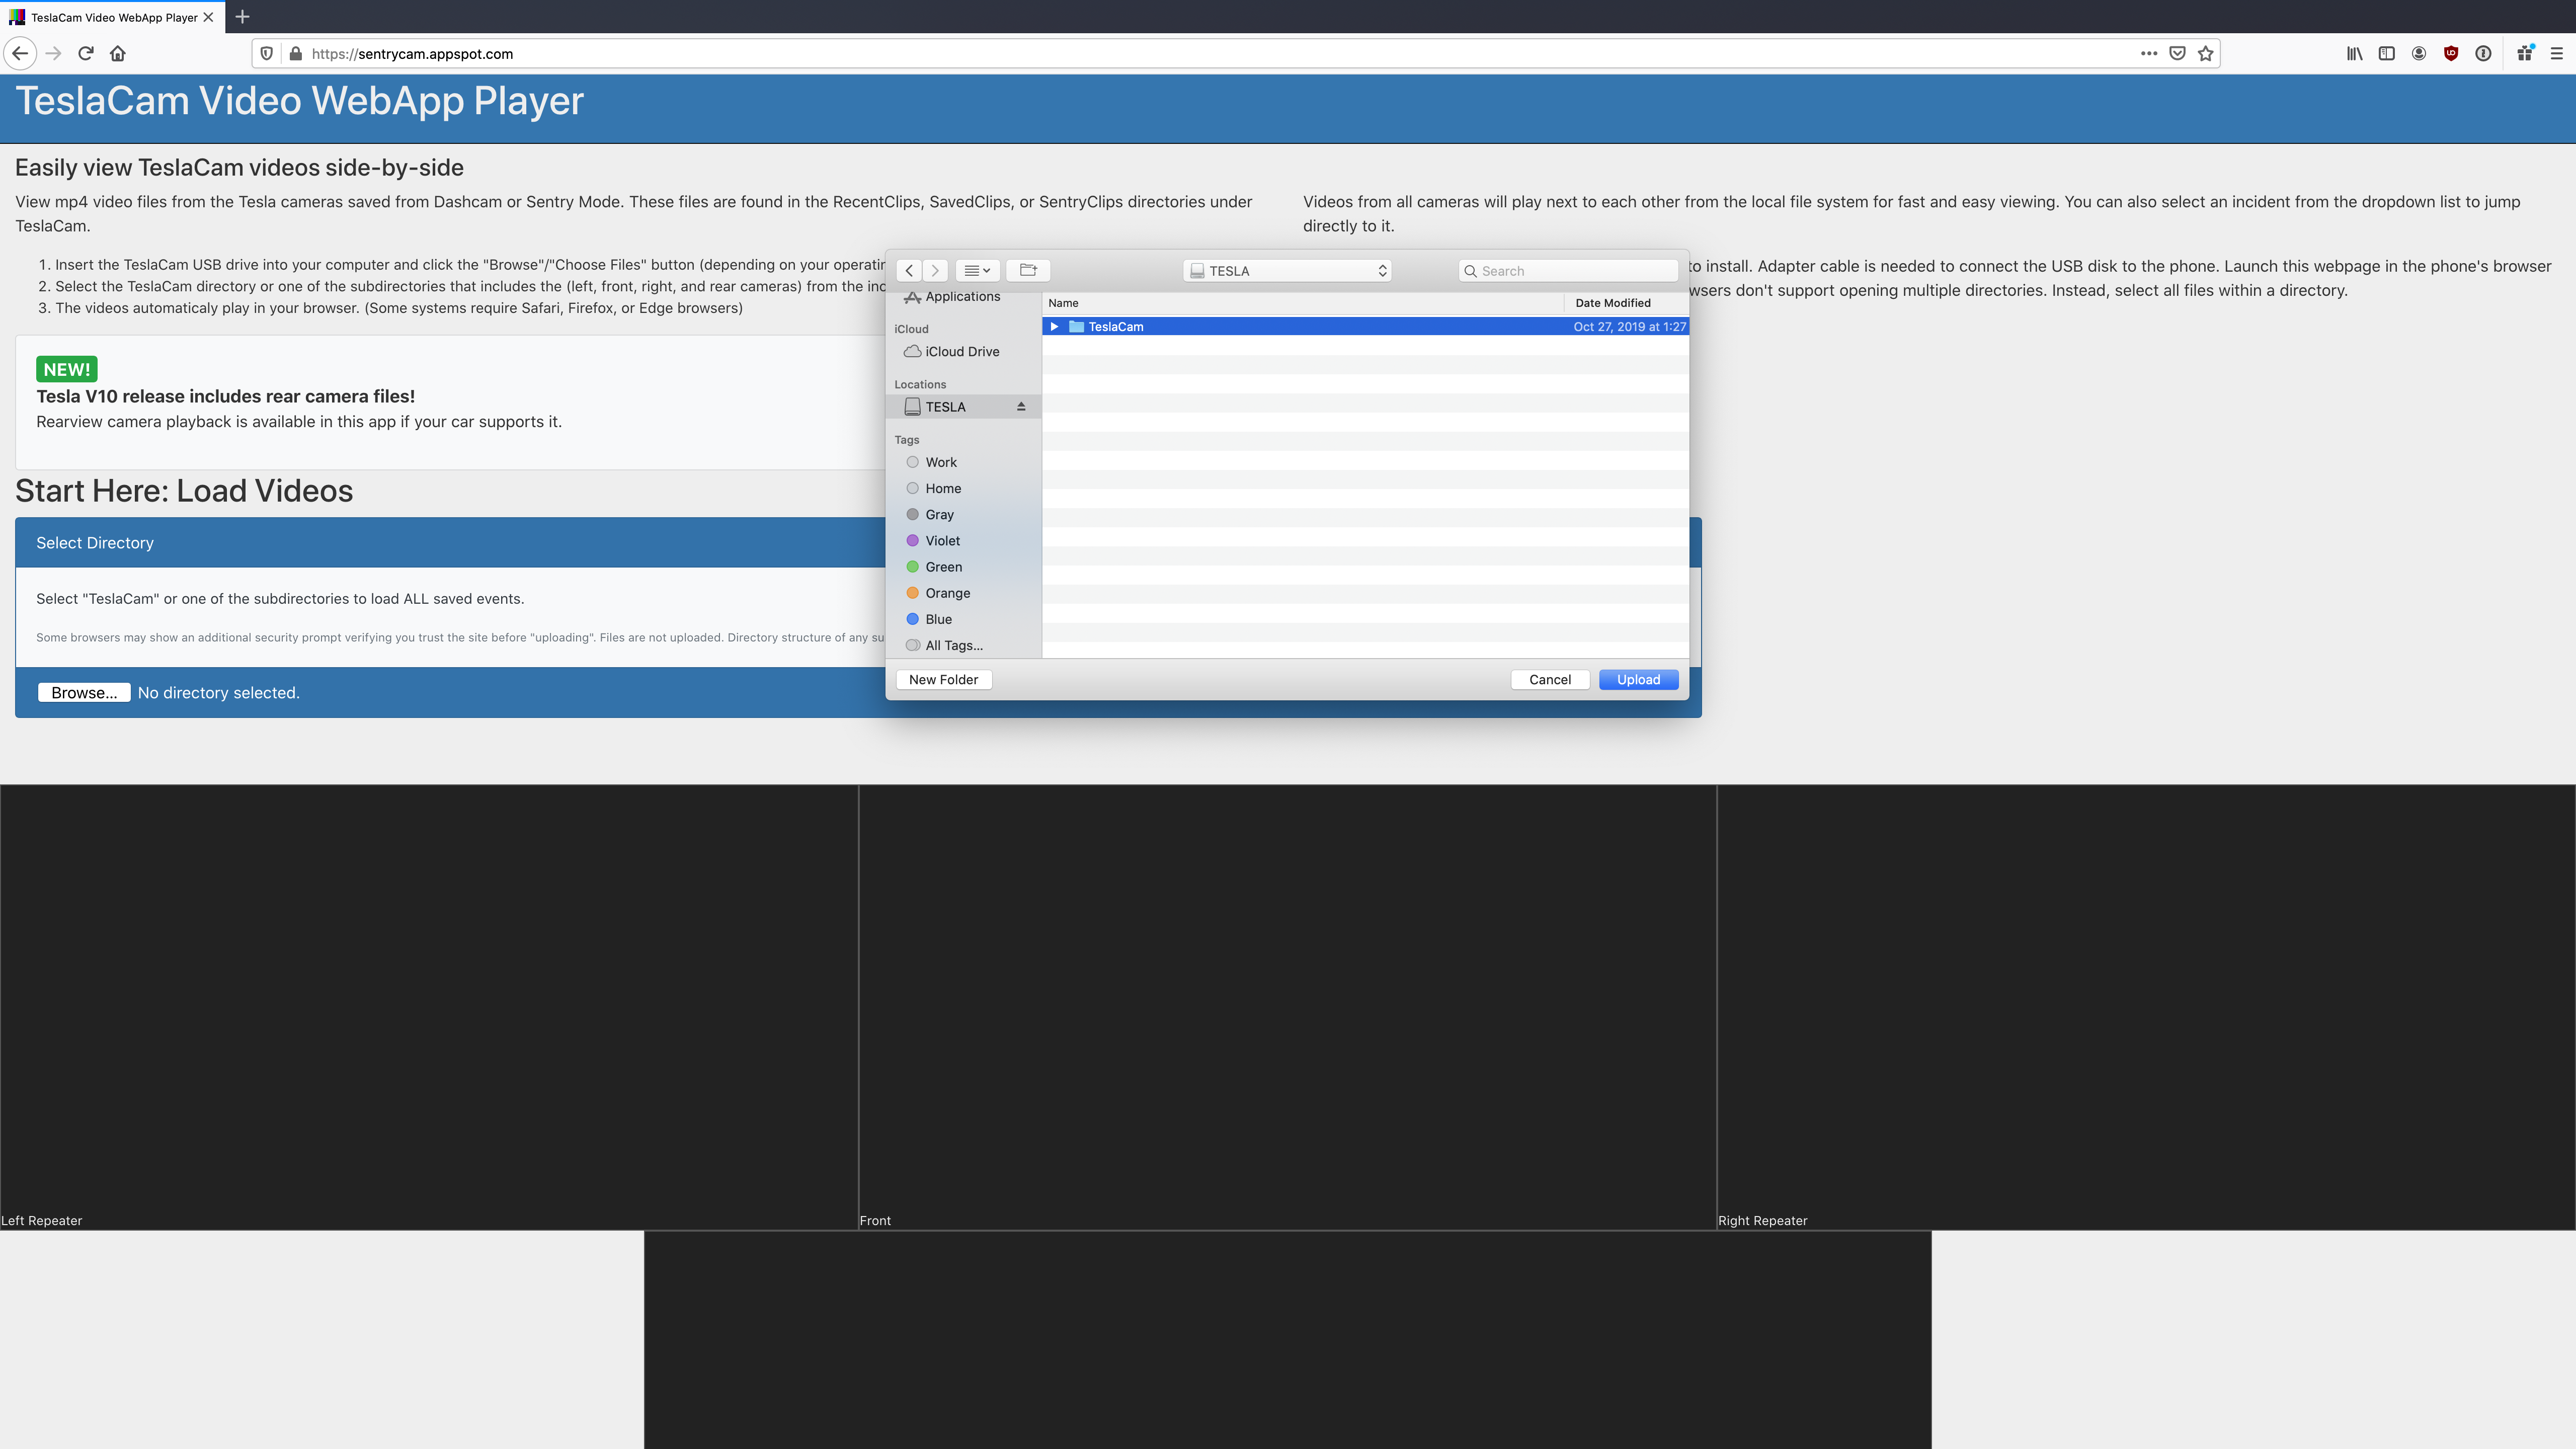Image resolution: width=2576 pixels, height=1449 pixels.
Task: Open the password manager extension
Action: point(2483,54)
